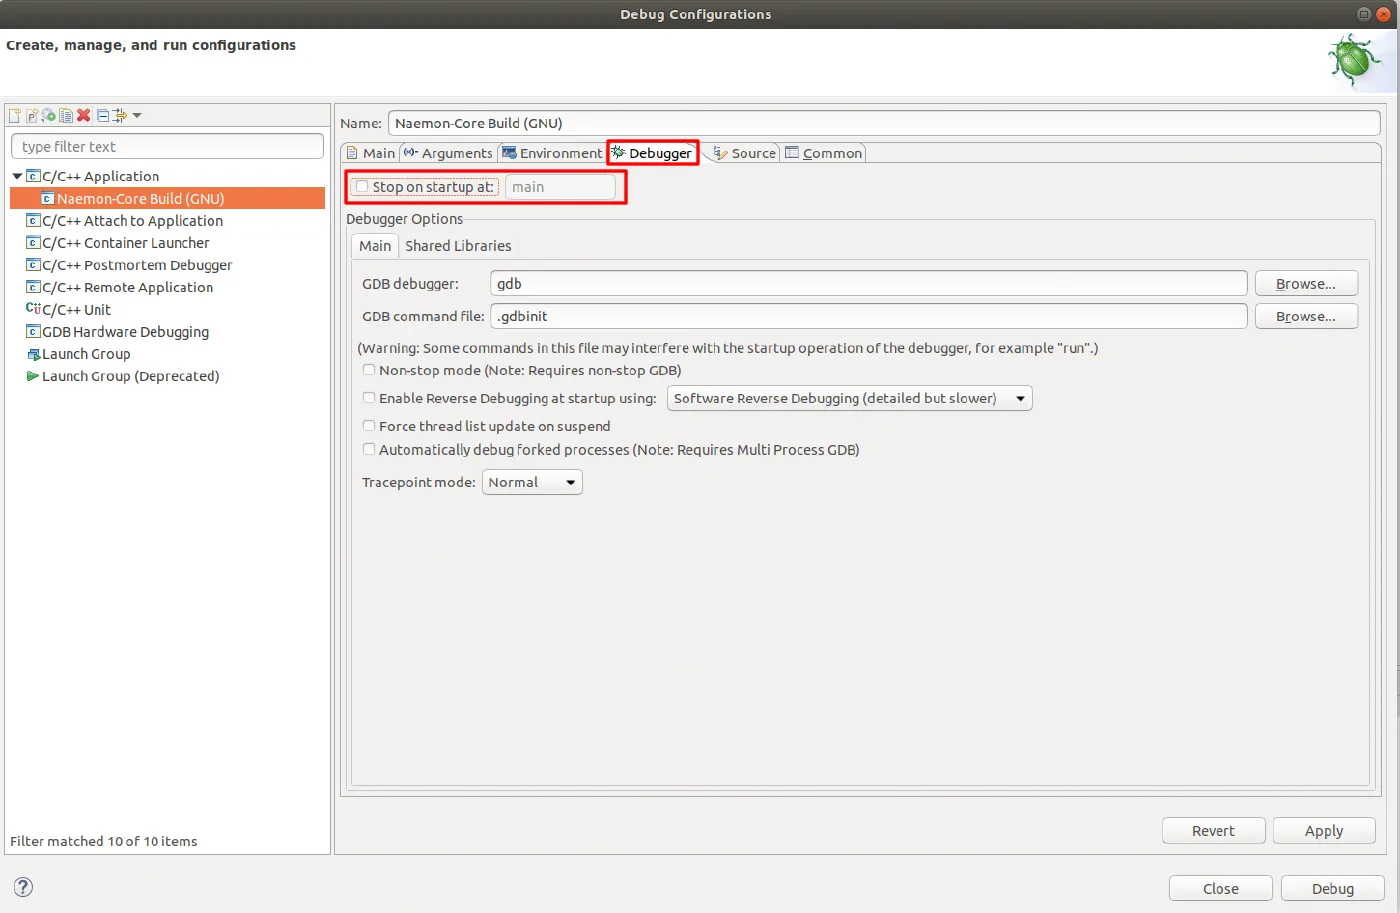Click the Apply button

click(1324, 831)
